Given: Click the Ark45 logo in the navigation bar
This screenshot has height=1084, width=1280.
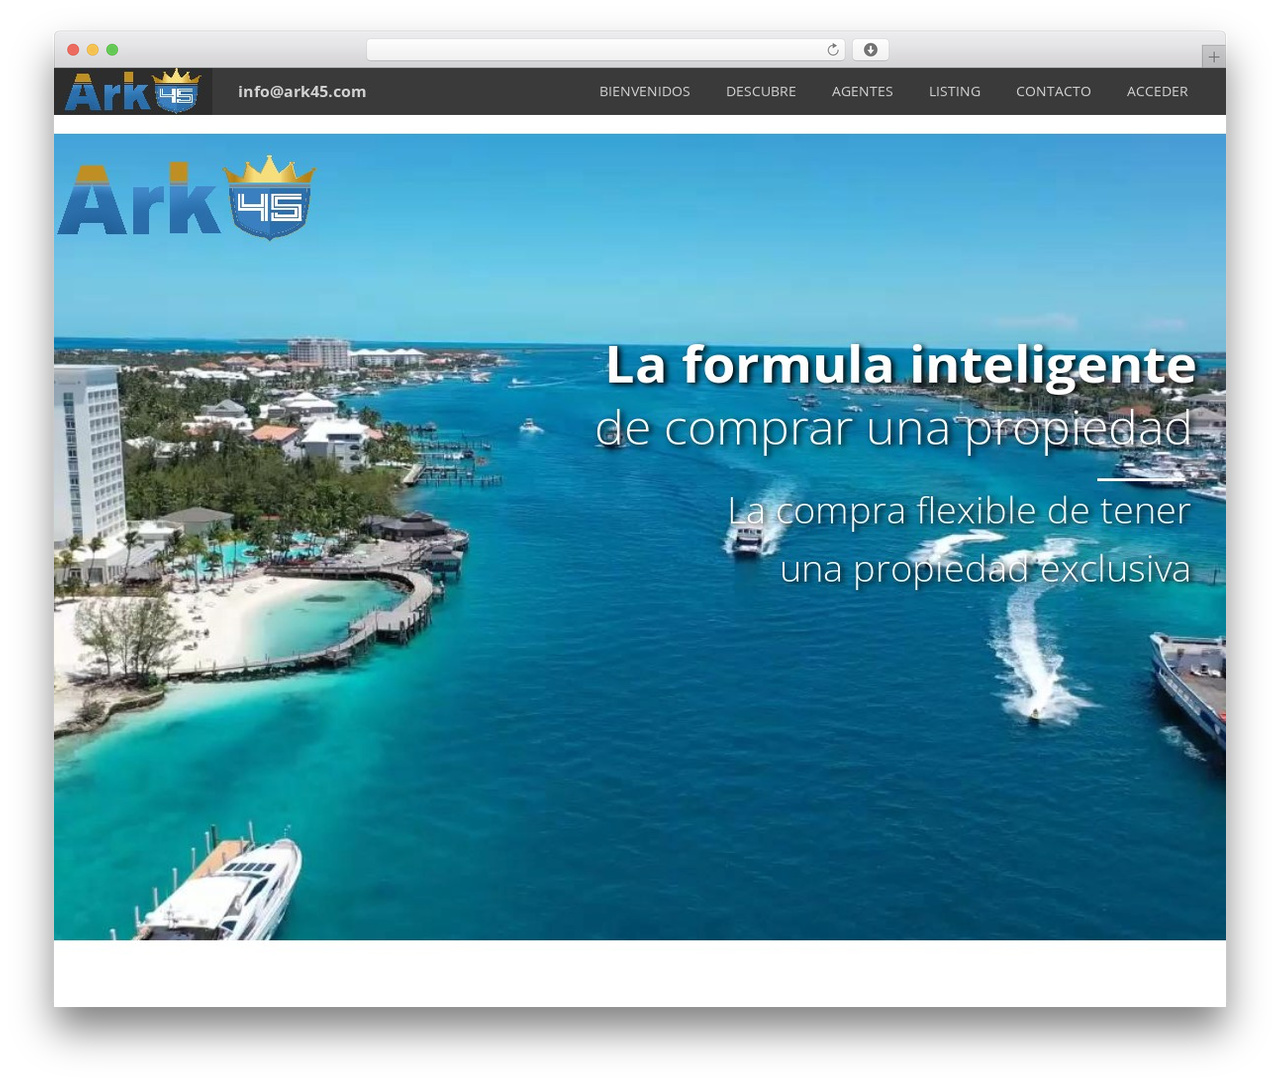Looking at the screenshot, I should point(133,91).
